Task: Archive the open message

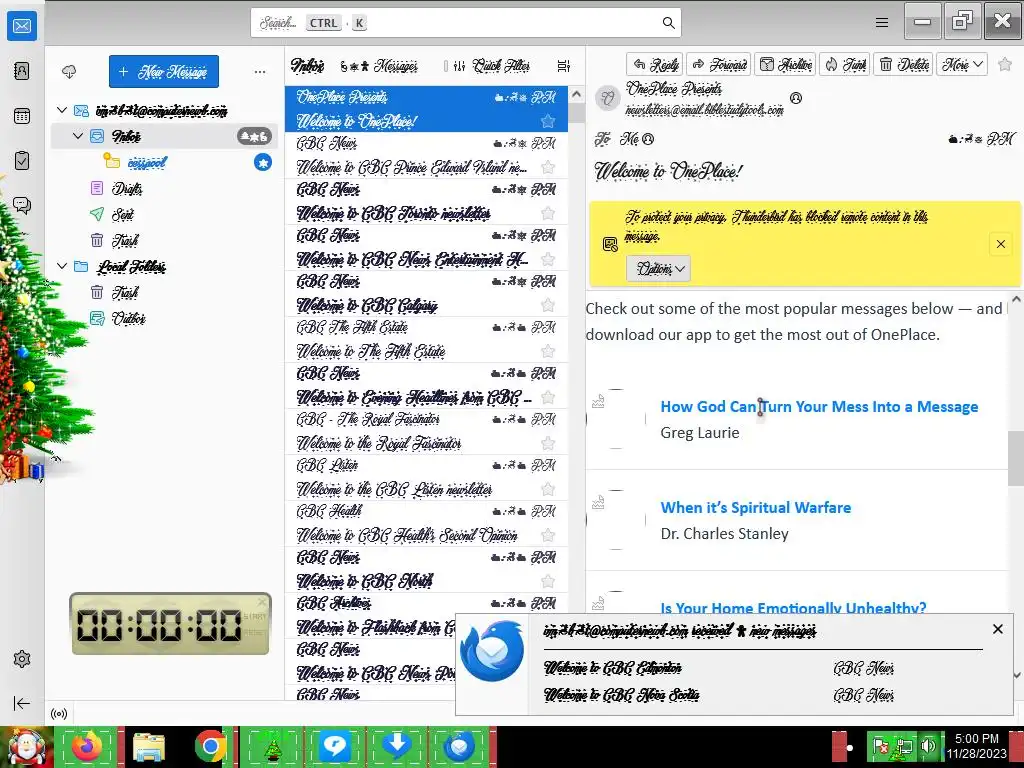Action: click(786, 64)
